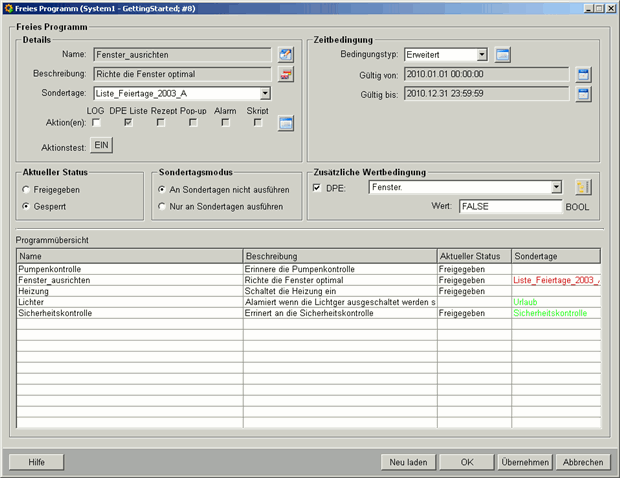Toggle the DPE checkbox in Zusätzliche Wertbedingung
This screenshot has height=478, width=620.
click(x=317, y=188)
